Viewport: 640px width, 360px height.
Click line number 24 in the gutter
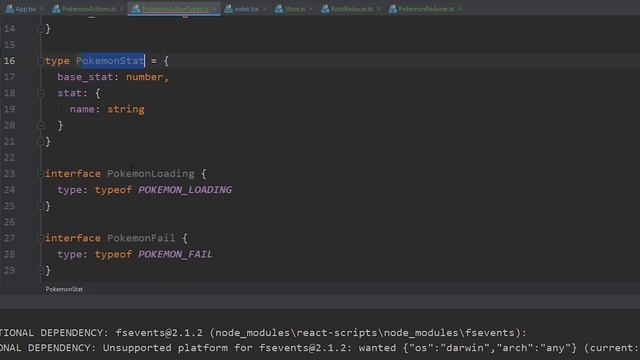click(x=9, y=190)
